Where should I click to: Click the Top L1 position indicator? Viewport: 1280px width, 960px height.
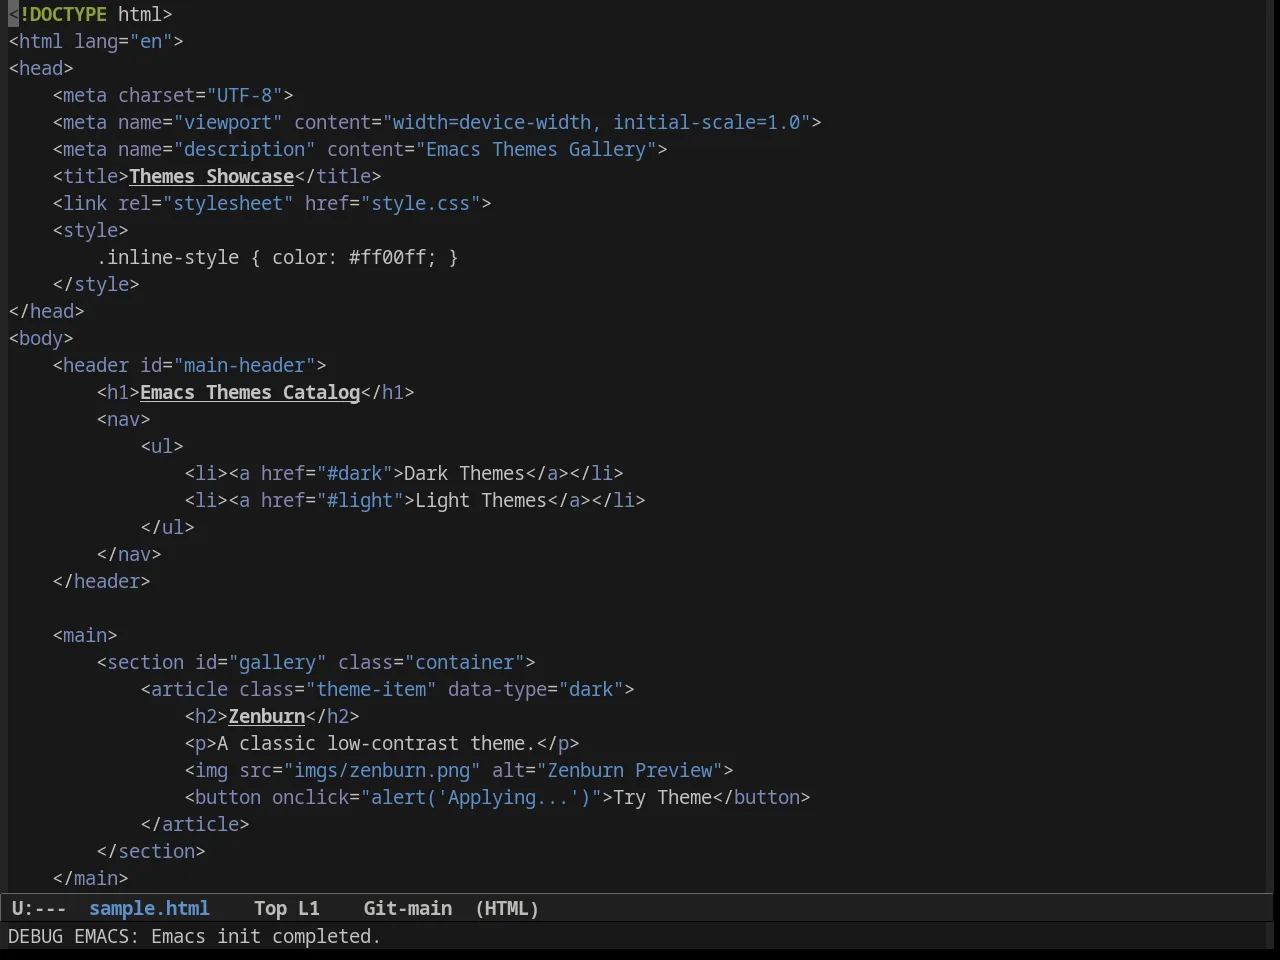click(x=286, y=908)
